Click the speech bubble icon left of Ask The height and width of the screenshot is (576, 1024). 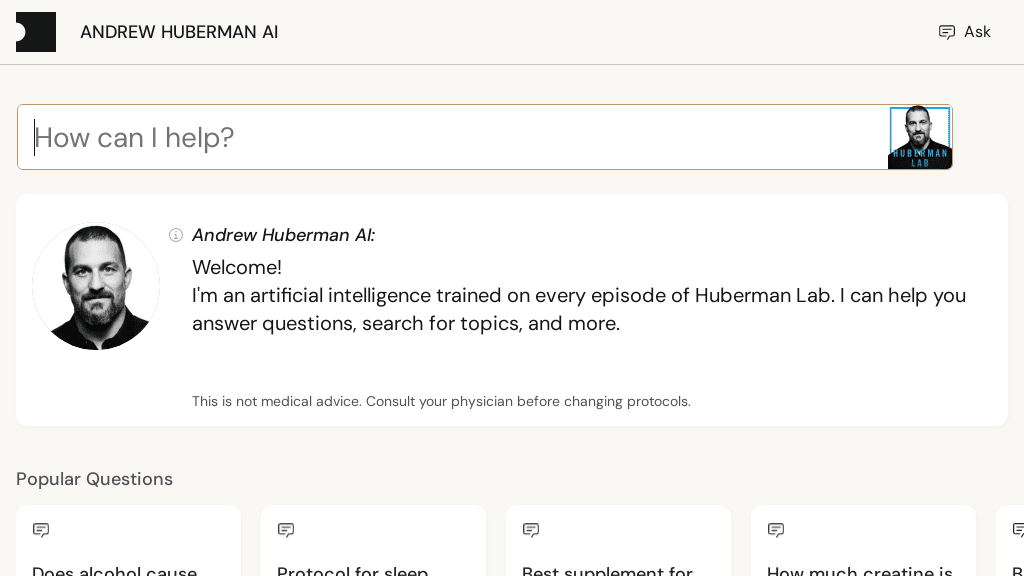[x=947, y=31]
